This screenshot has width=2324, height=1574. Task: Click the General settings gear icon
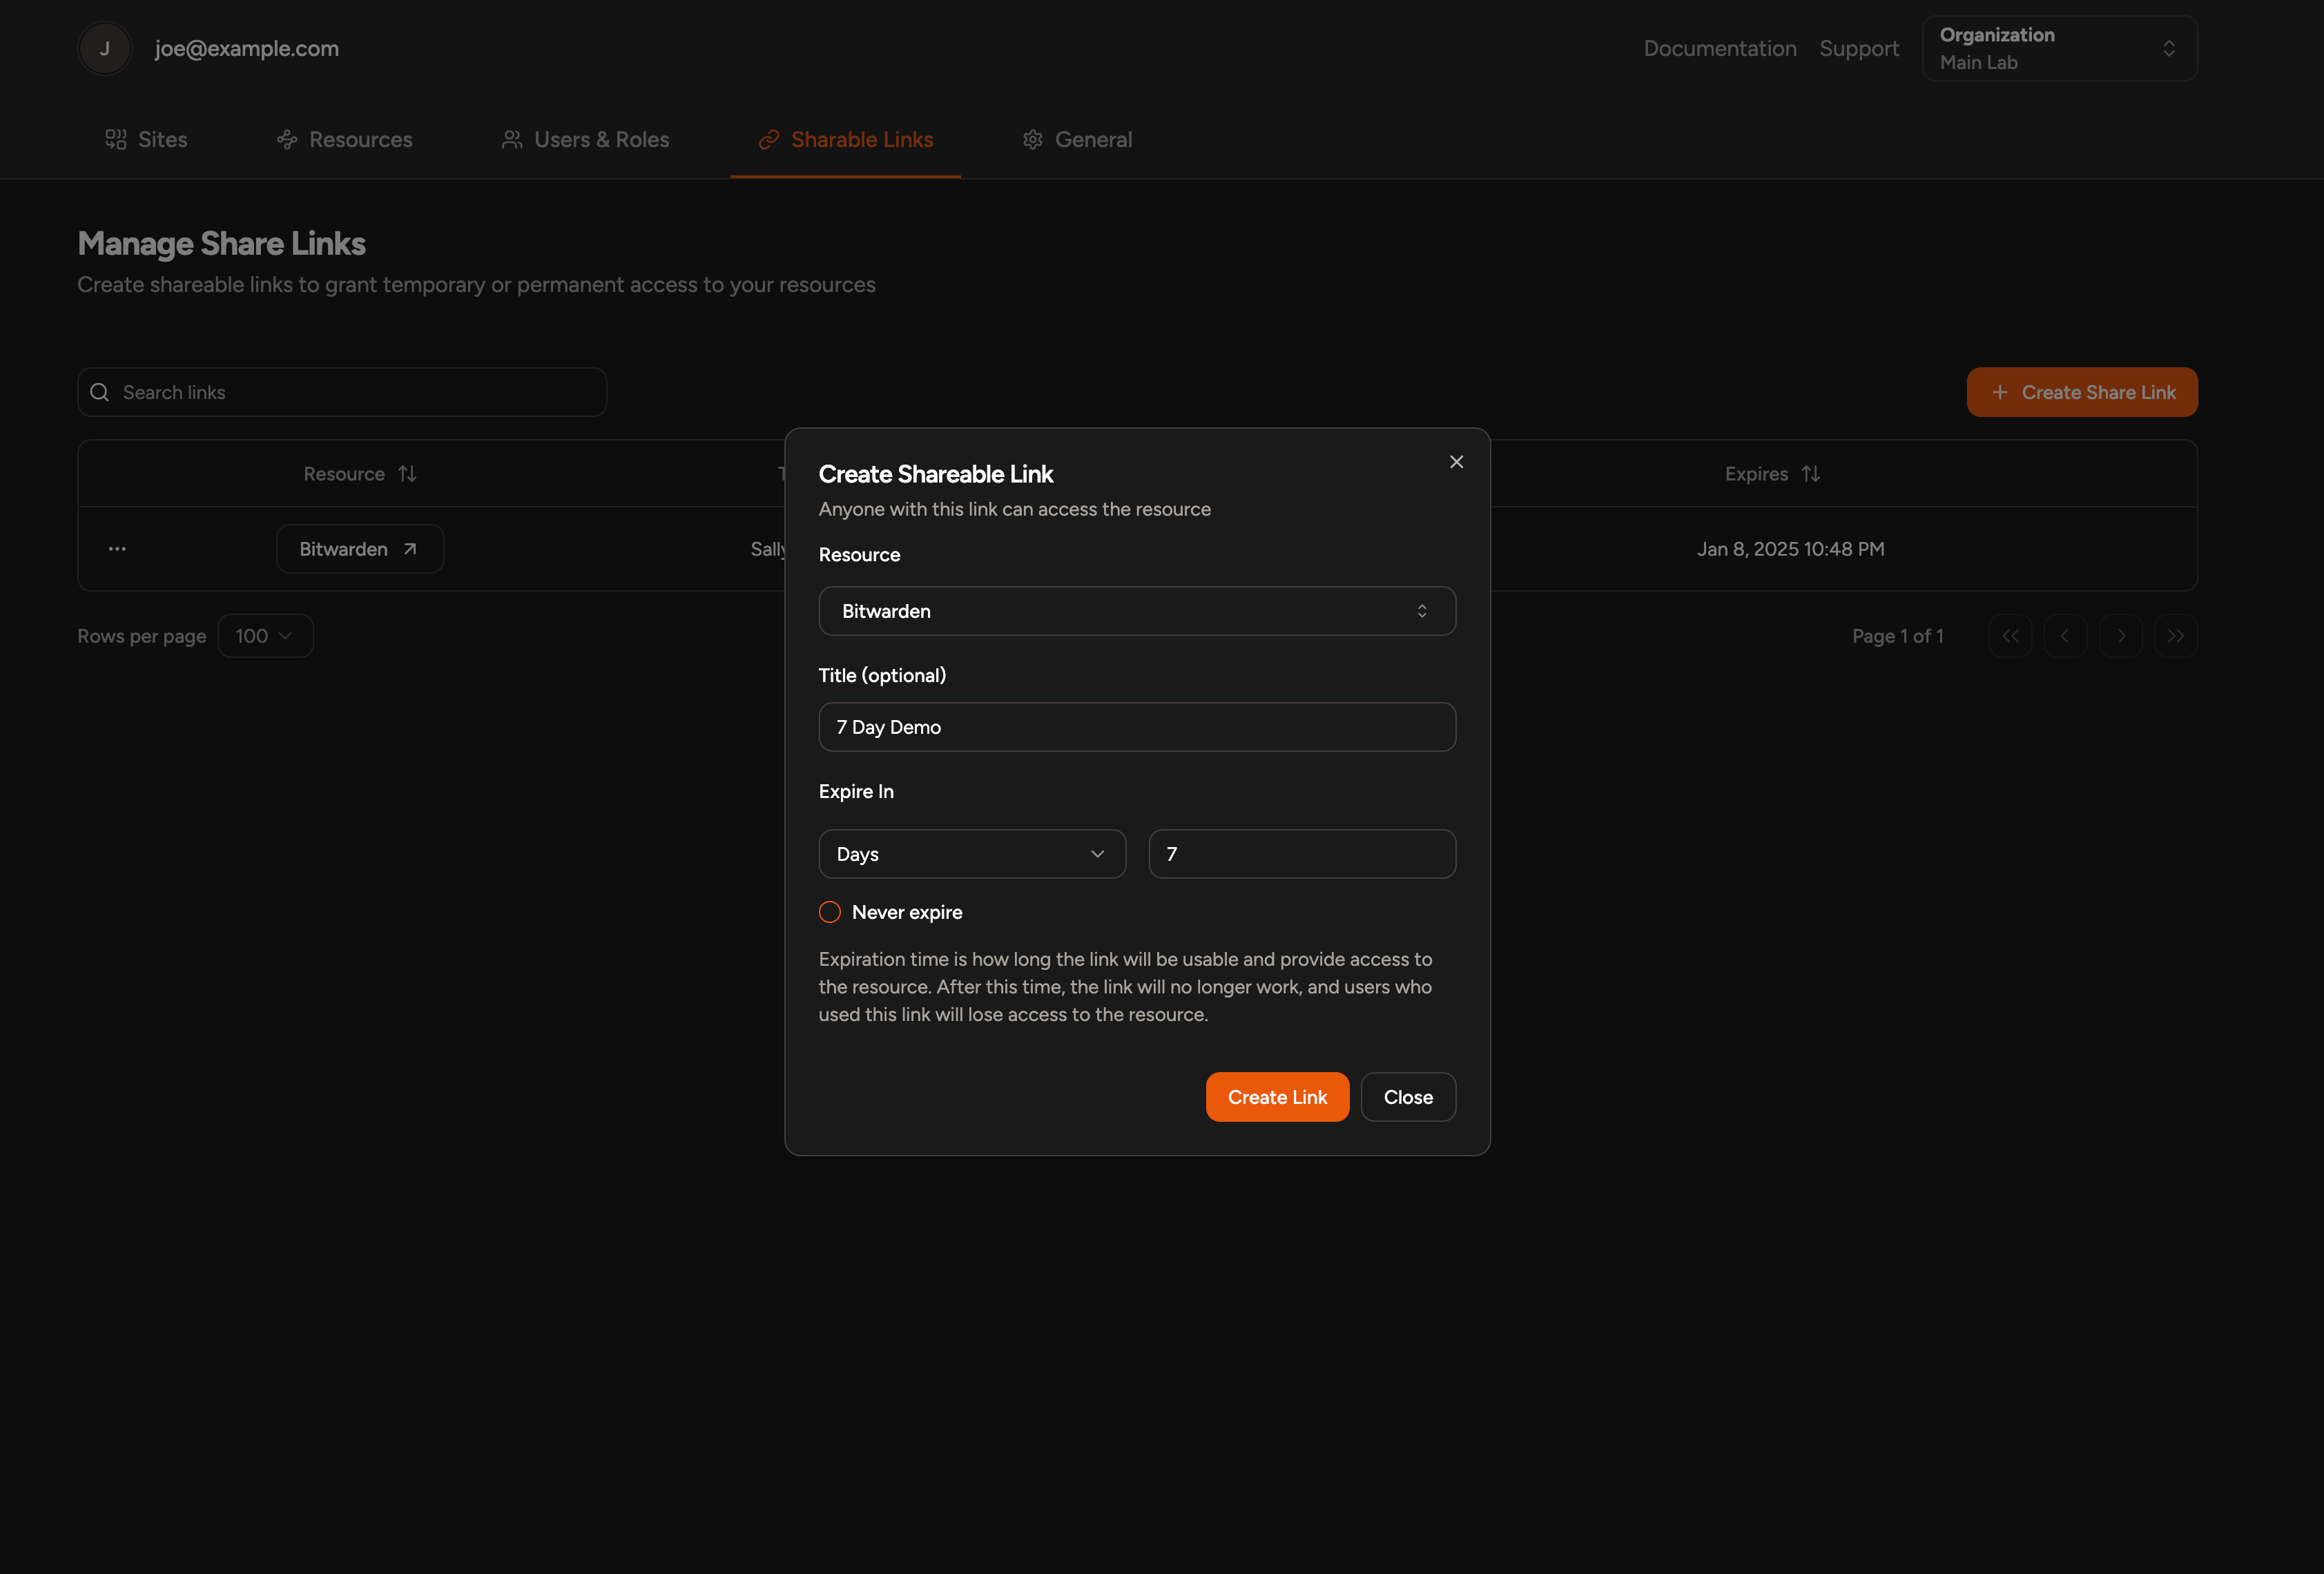click(x=1033, y=139)
